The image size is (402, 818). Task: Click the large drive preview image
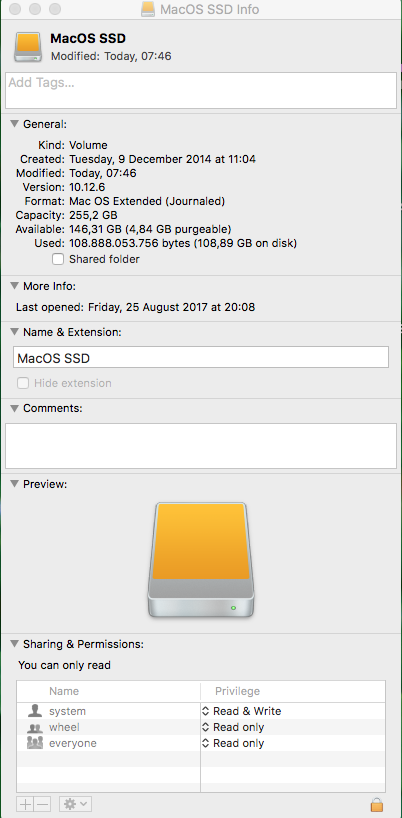click(201, 560)
